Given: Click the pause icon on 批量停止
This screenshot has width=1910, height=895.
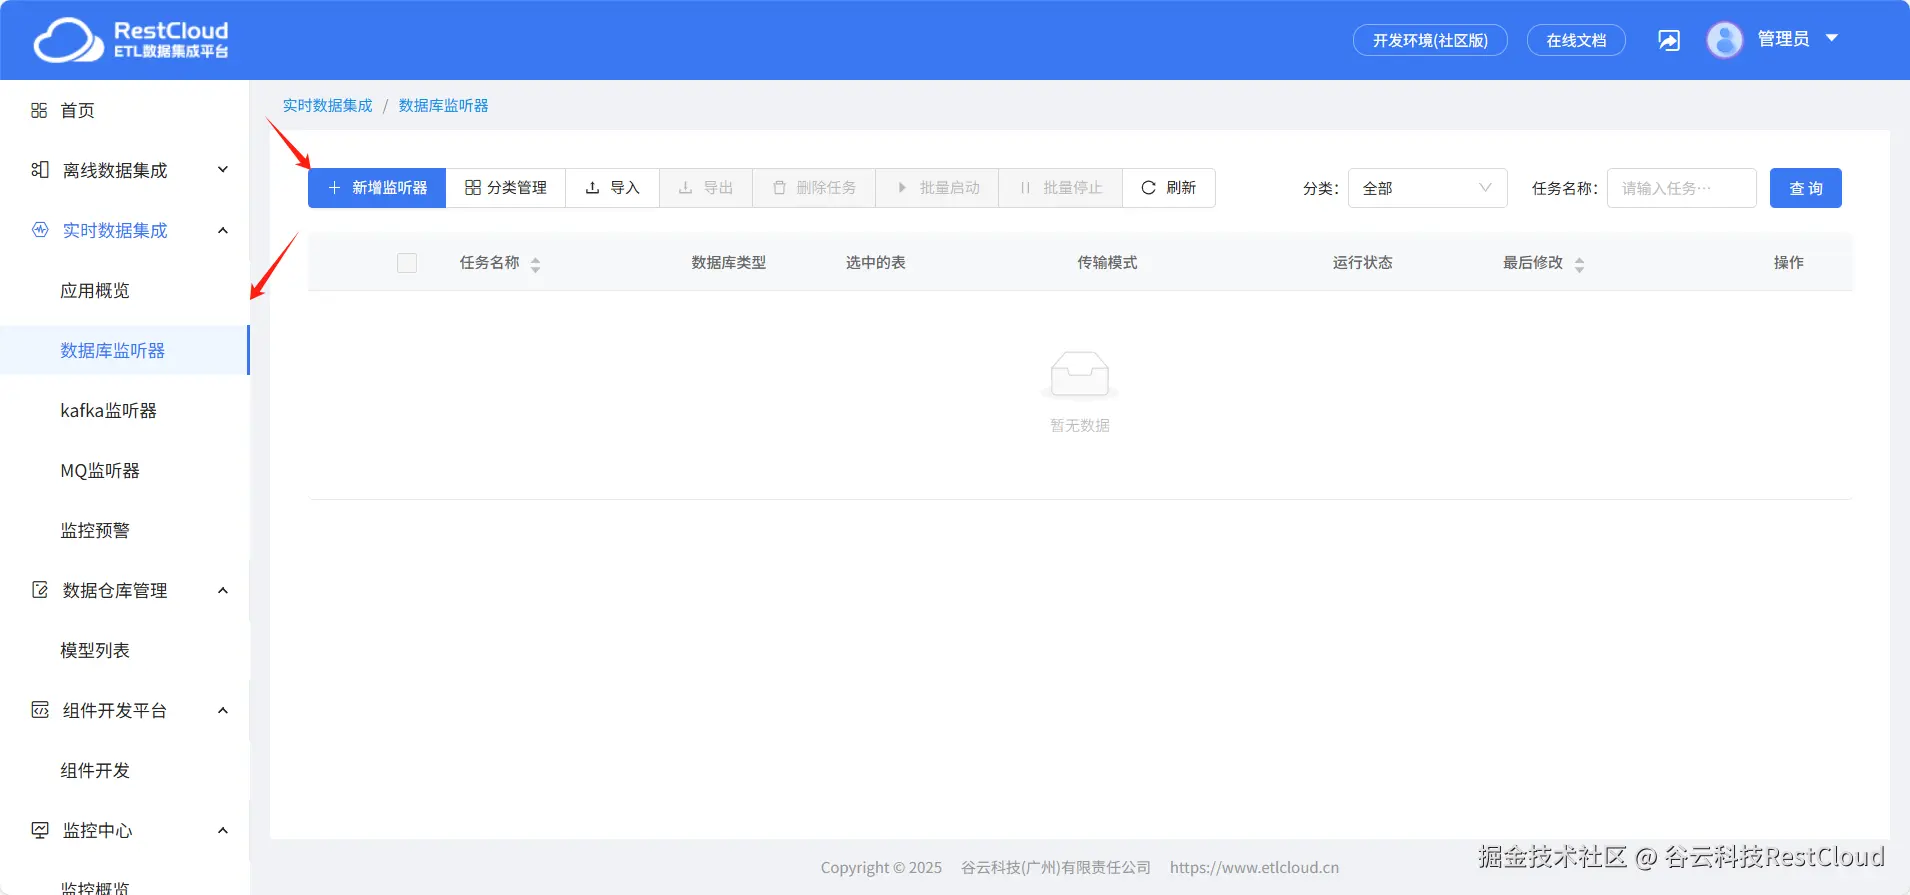Looking at the screenshot, I should (x=1025, y=188).
